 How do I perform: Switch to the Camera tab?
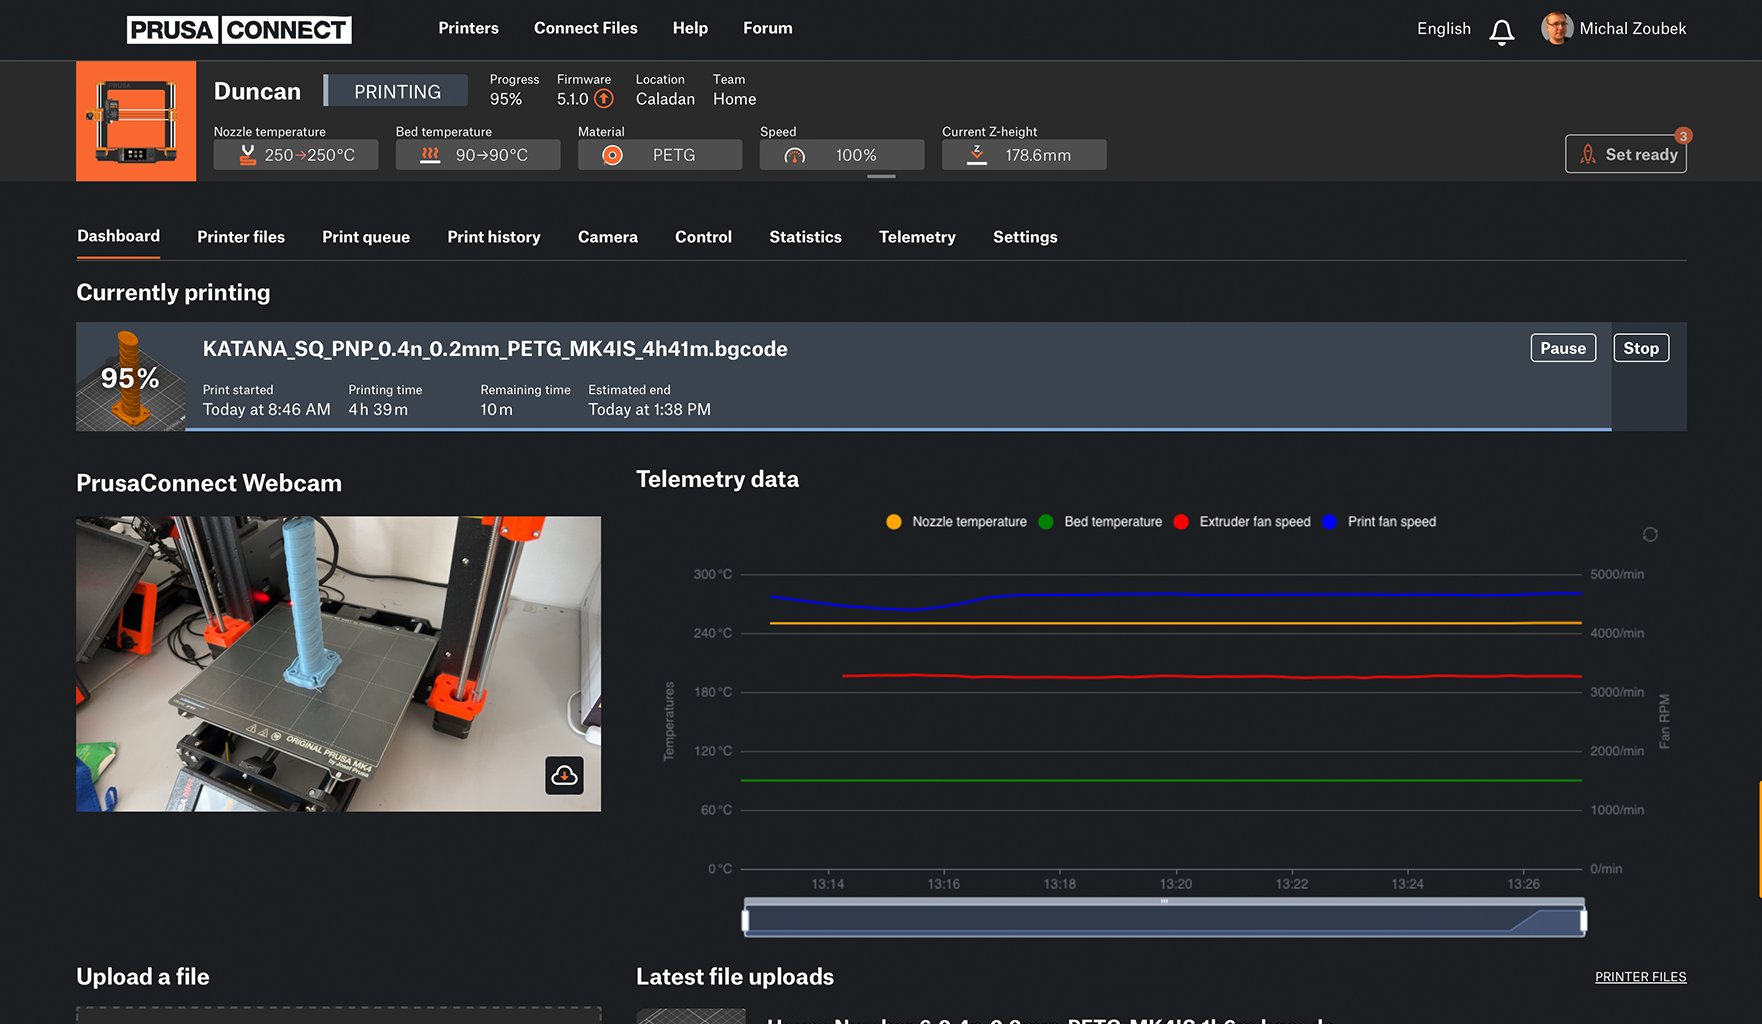click(608, 237)
